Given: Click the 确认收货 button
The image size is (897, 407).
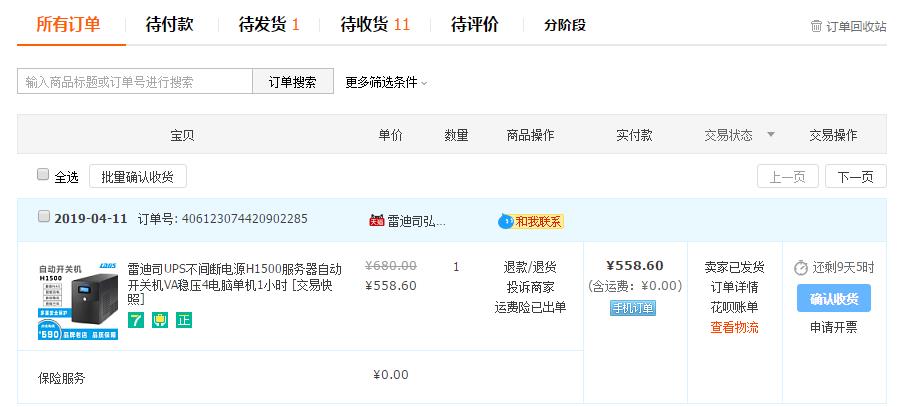Looking at the screenshot, I should tap(834, 298).
